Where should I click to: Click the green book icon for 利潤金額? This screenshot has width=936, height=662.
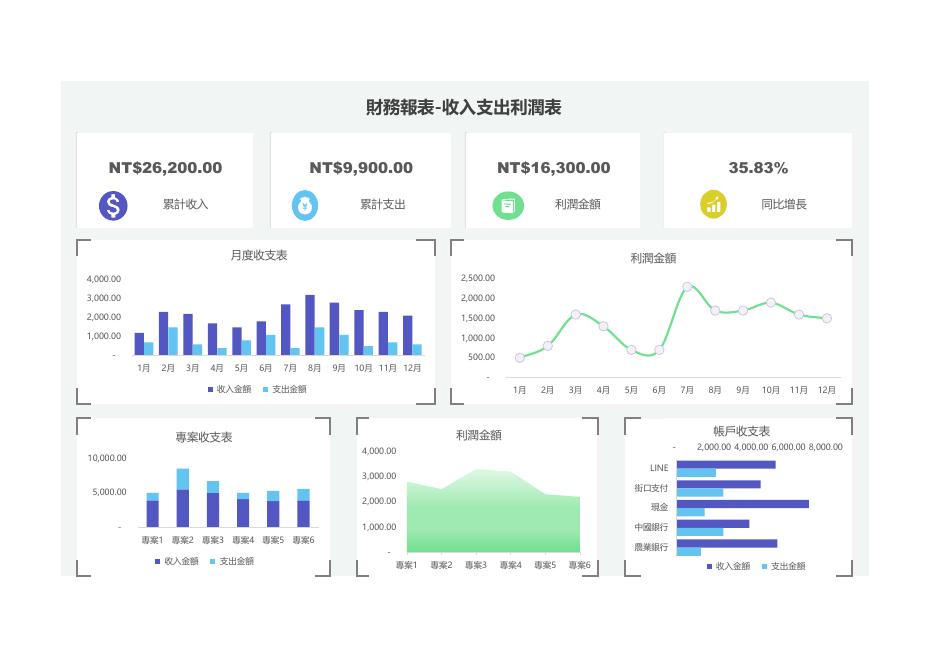coord(508,205)
